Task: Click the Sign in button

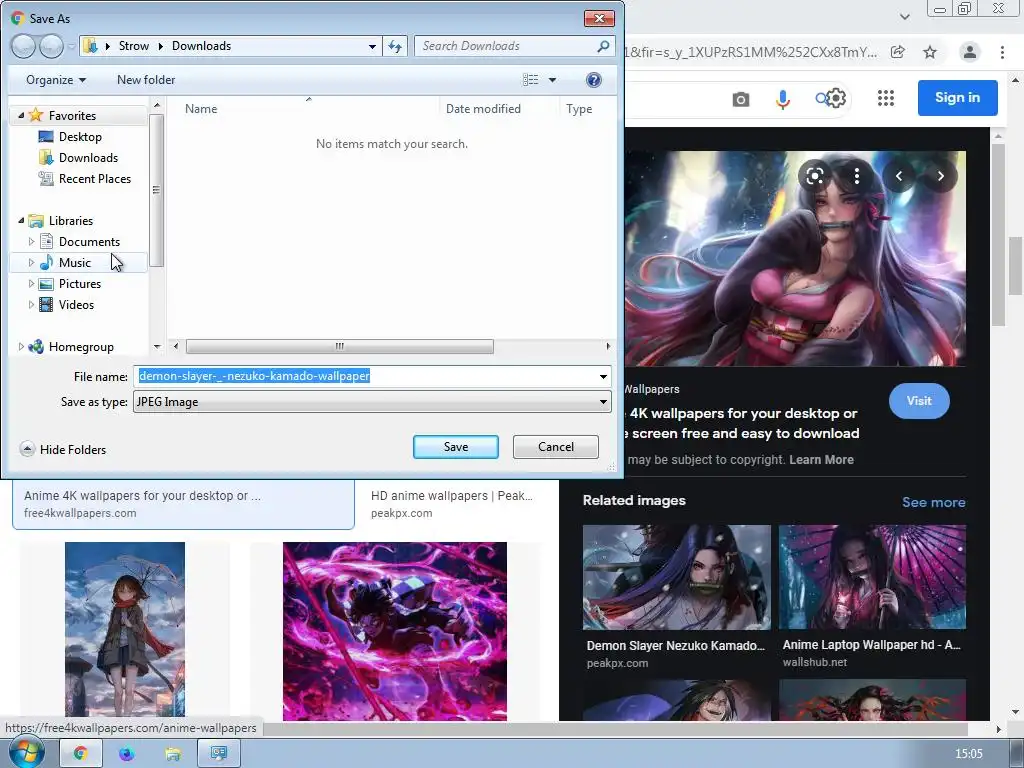Action: tap(957, 97)
